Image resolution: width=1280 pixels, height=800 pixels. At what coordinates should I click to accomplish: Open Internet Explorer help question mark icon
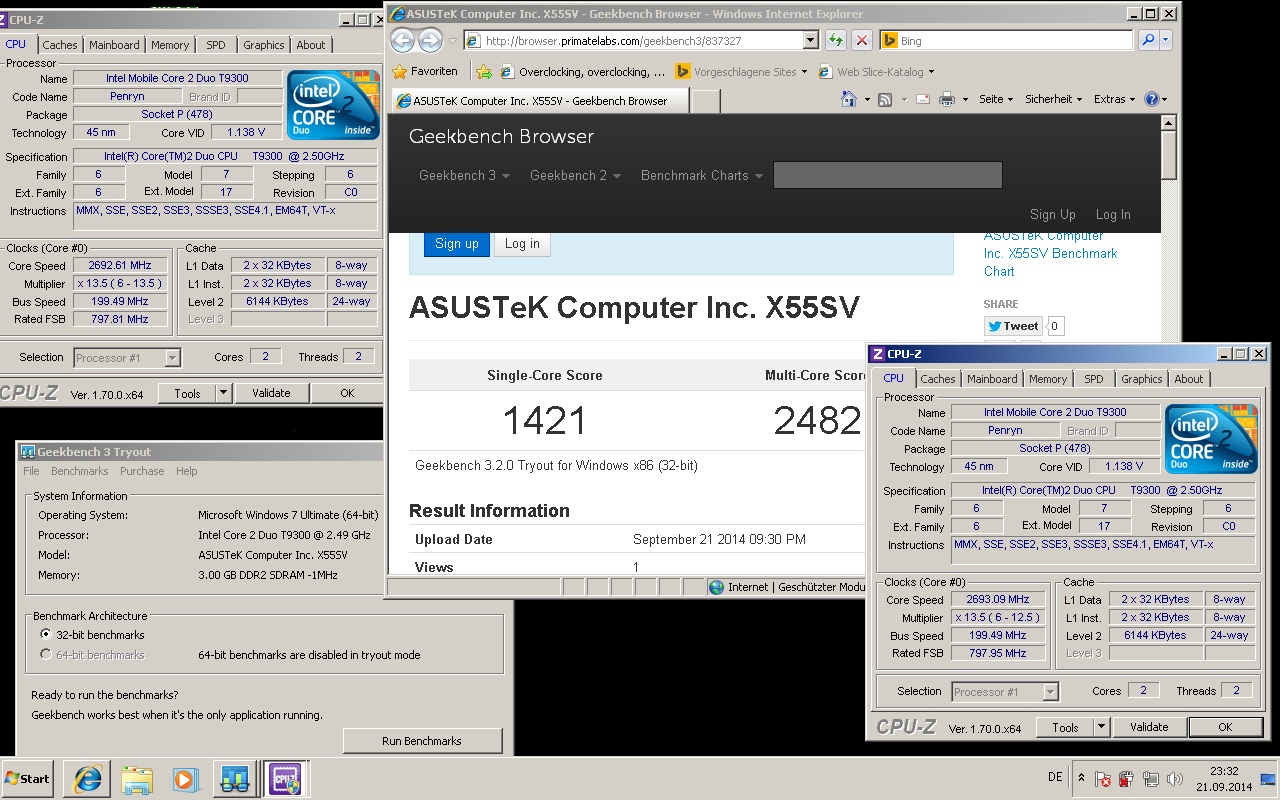coord(1151,99)
